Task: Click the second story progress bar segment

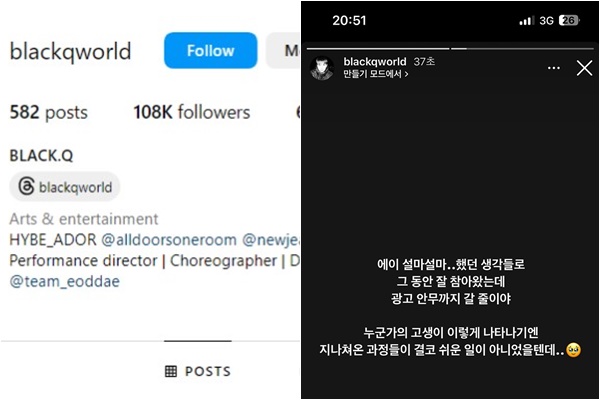Action: 522,49
